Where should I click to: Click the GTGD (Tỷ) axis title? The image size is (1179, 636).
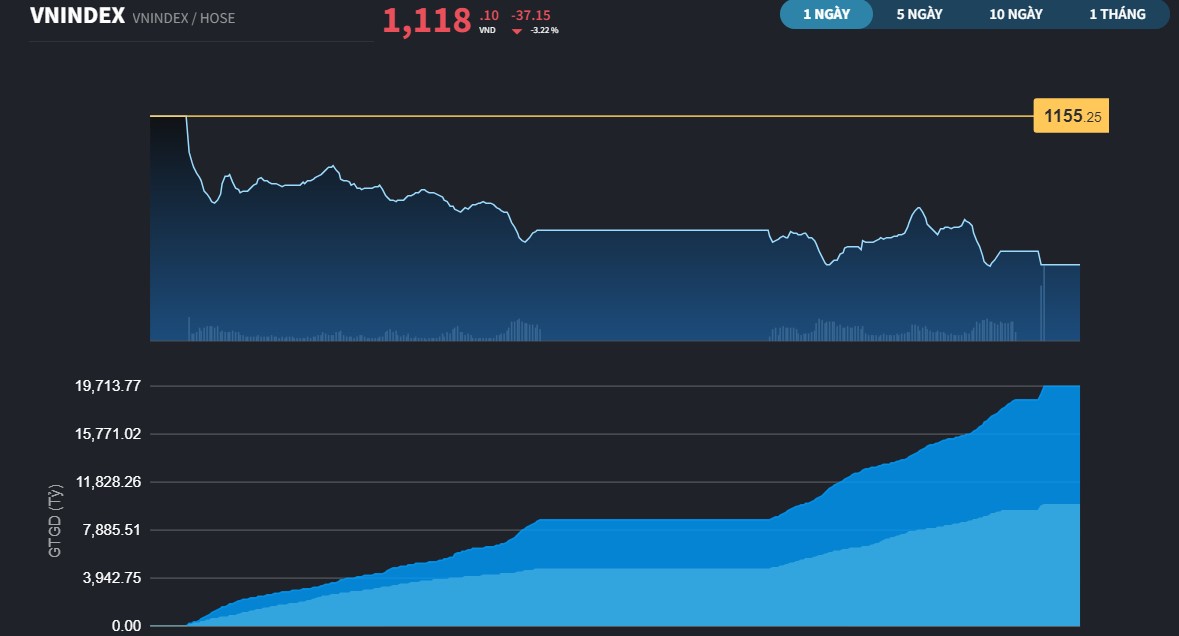point(55,521)
